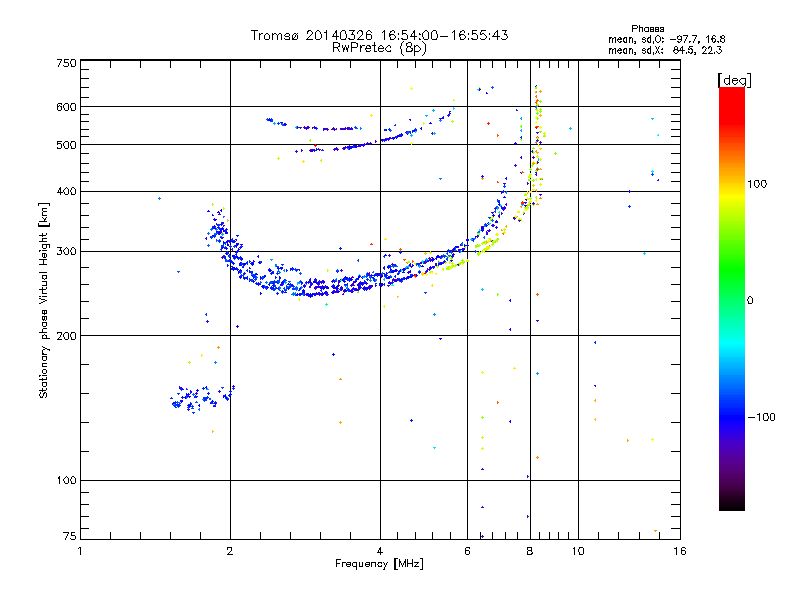Click the [deg] label above the colorbar
The width and height of the screenshot is (800, 600).
click(x=734, y=80)
